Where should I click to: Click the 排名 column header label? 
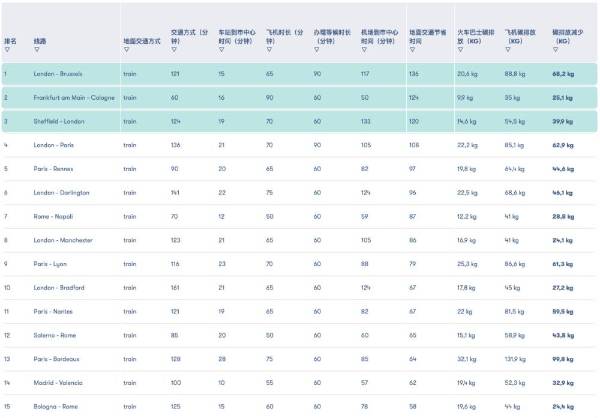(x=10, y=41)
